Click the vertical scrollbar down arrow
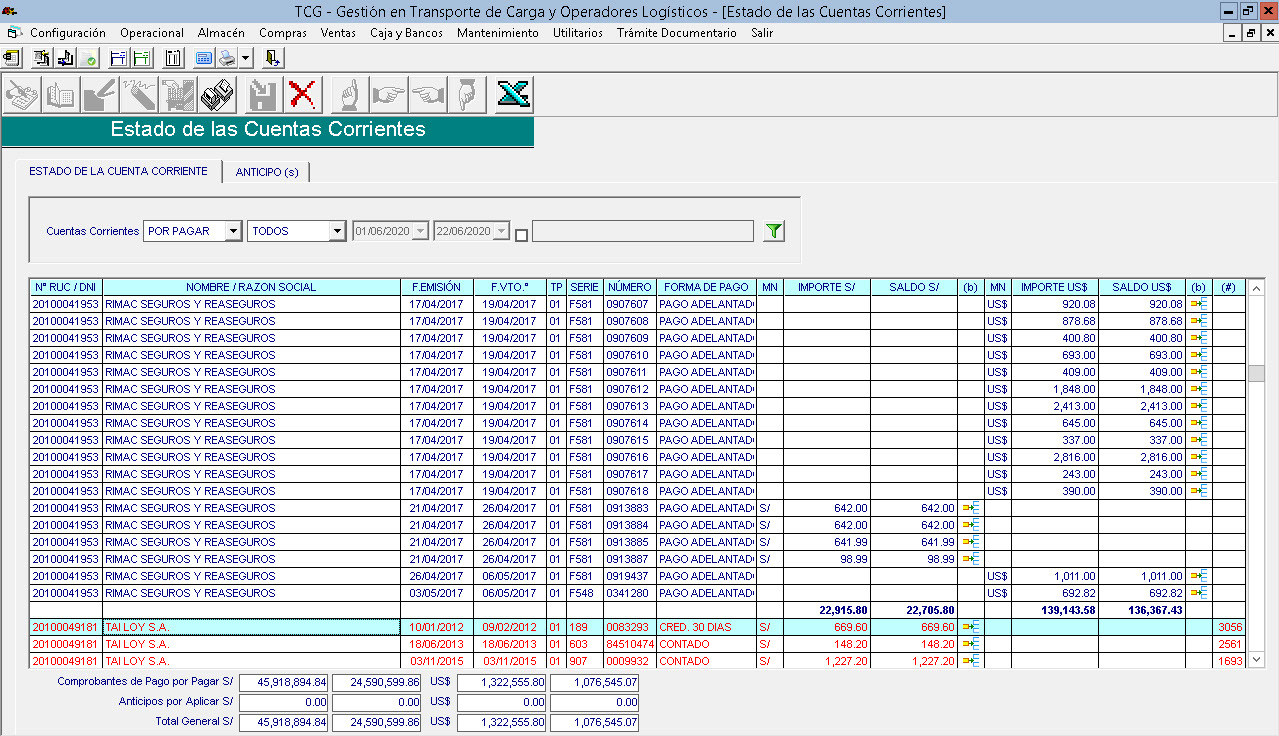Viewport: 1279px width, 736px height. 1256,659
